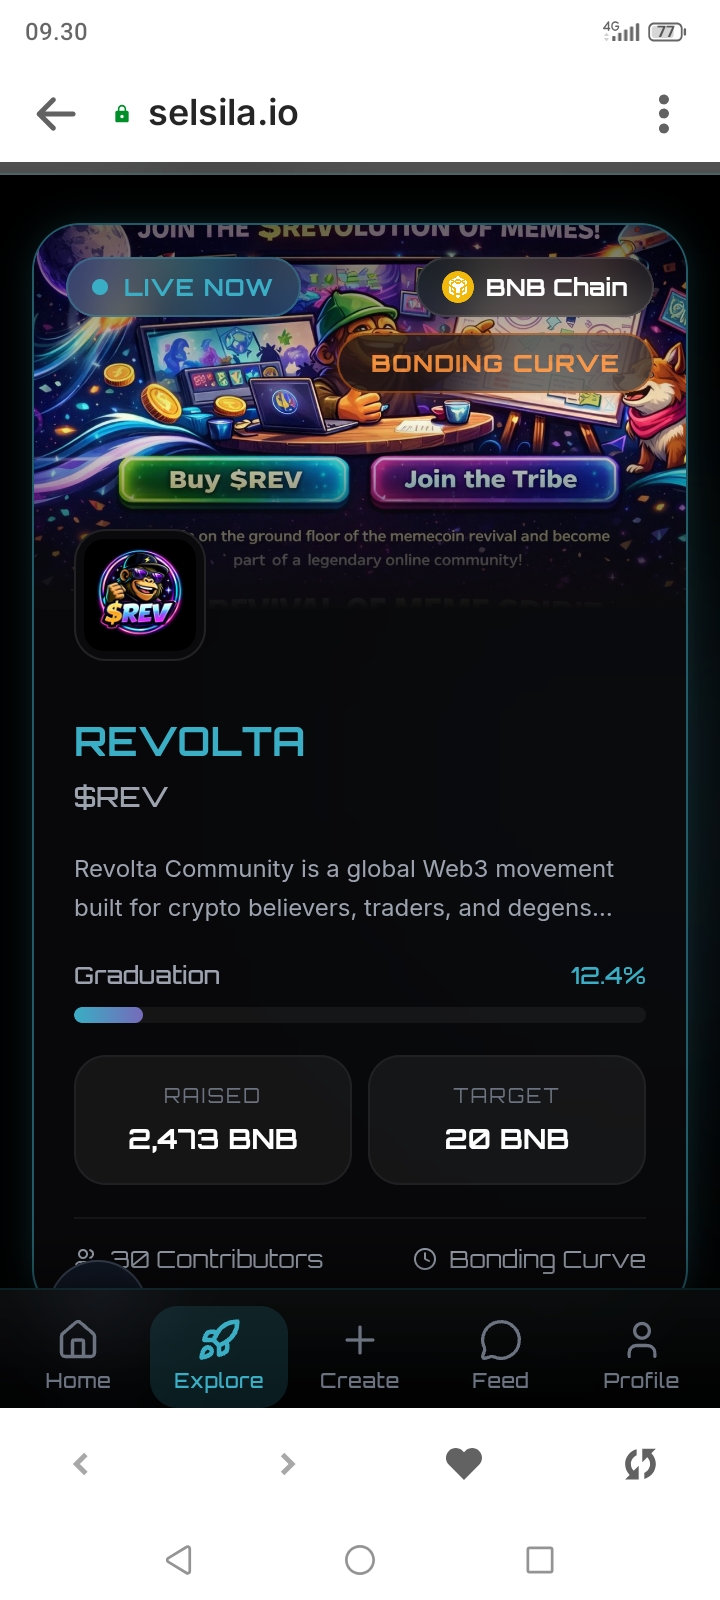This screenshot has width=720, height=1600.
Task: Tap the Android home circle button
Action: pos(360,1560)
